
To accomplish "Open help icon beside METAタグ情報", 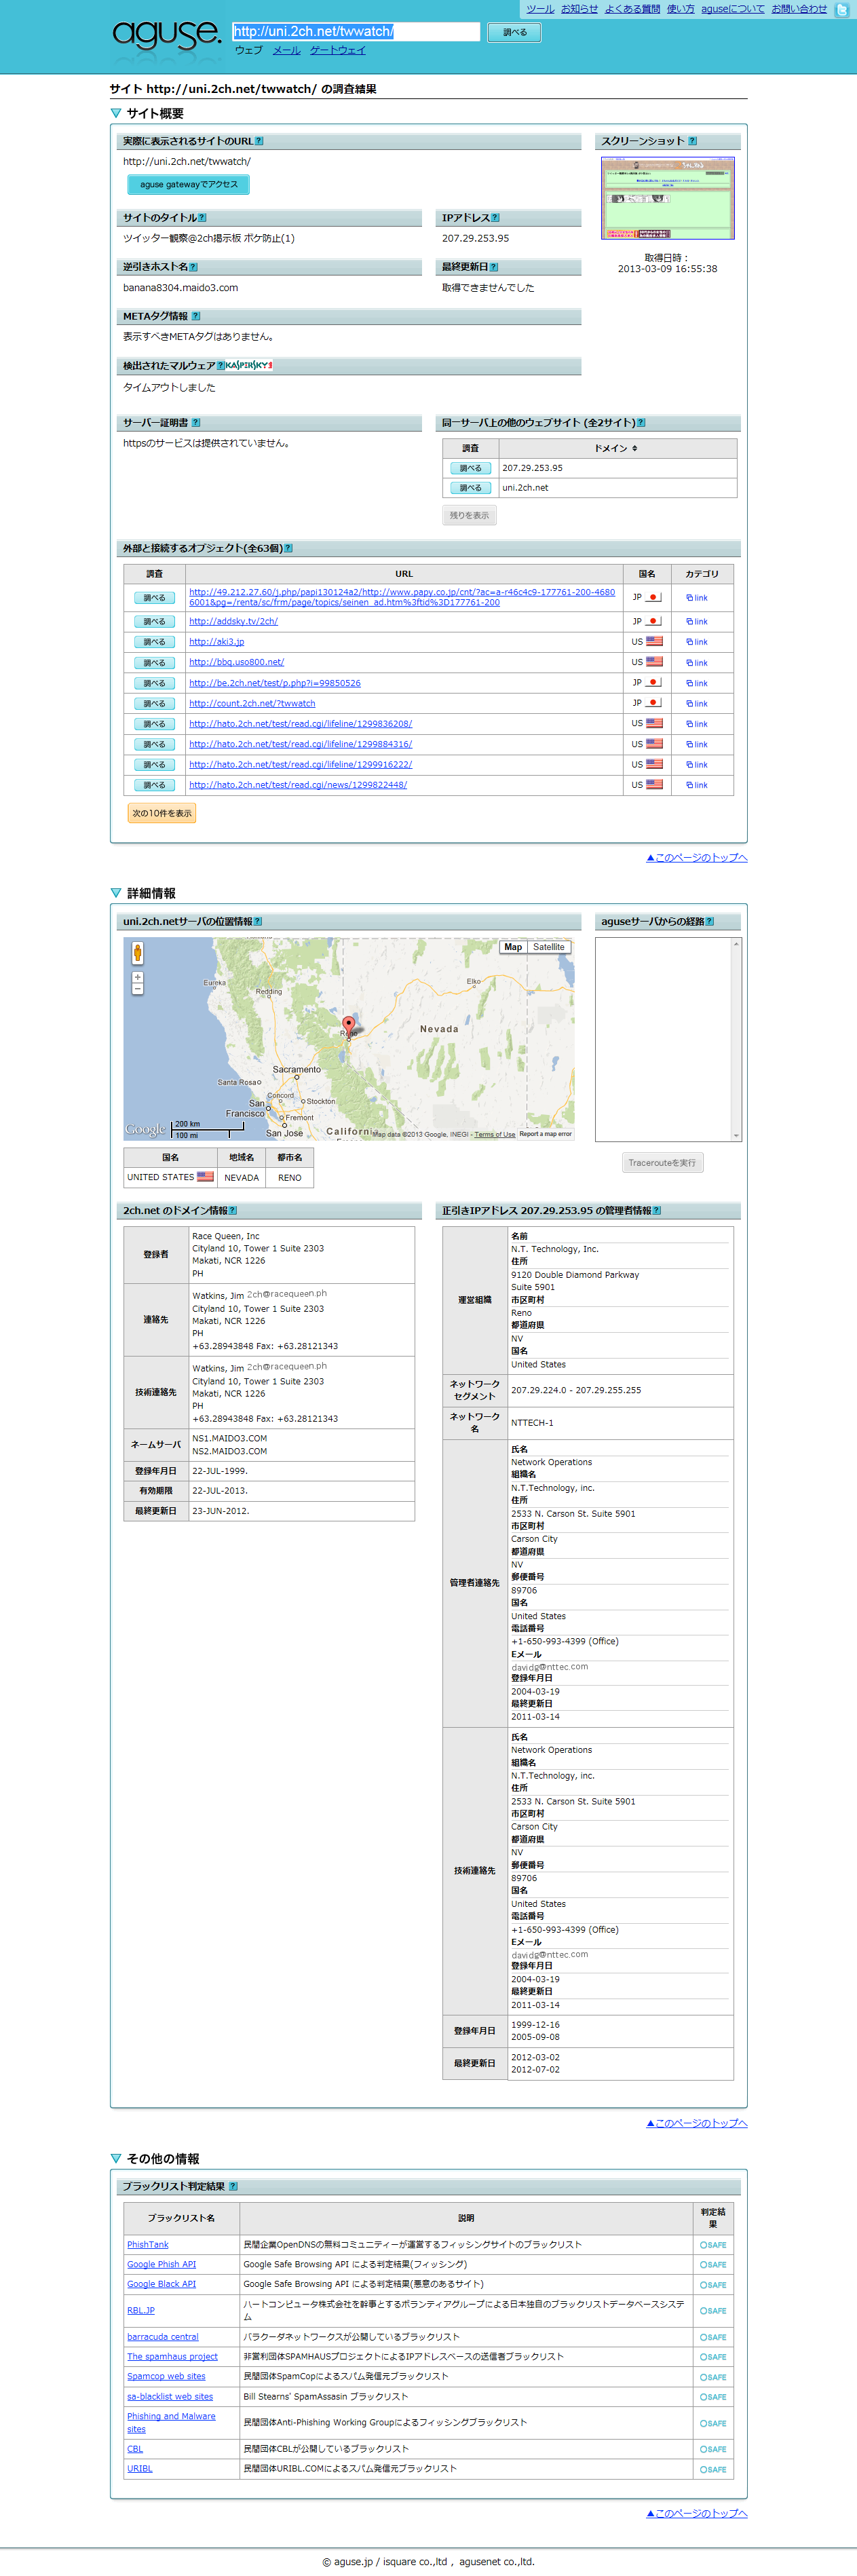I will [196, 316].
